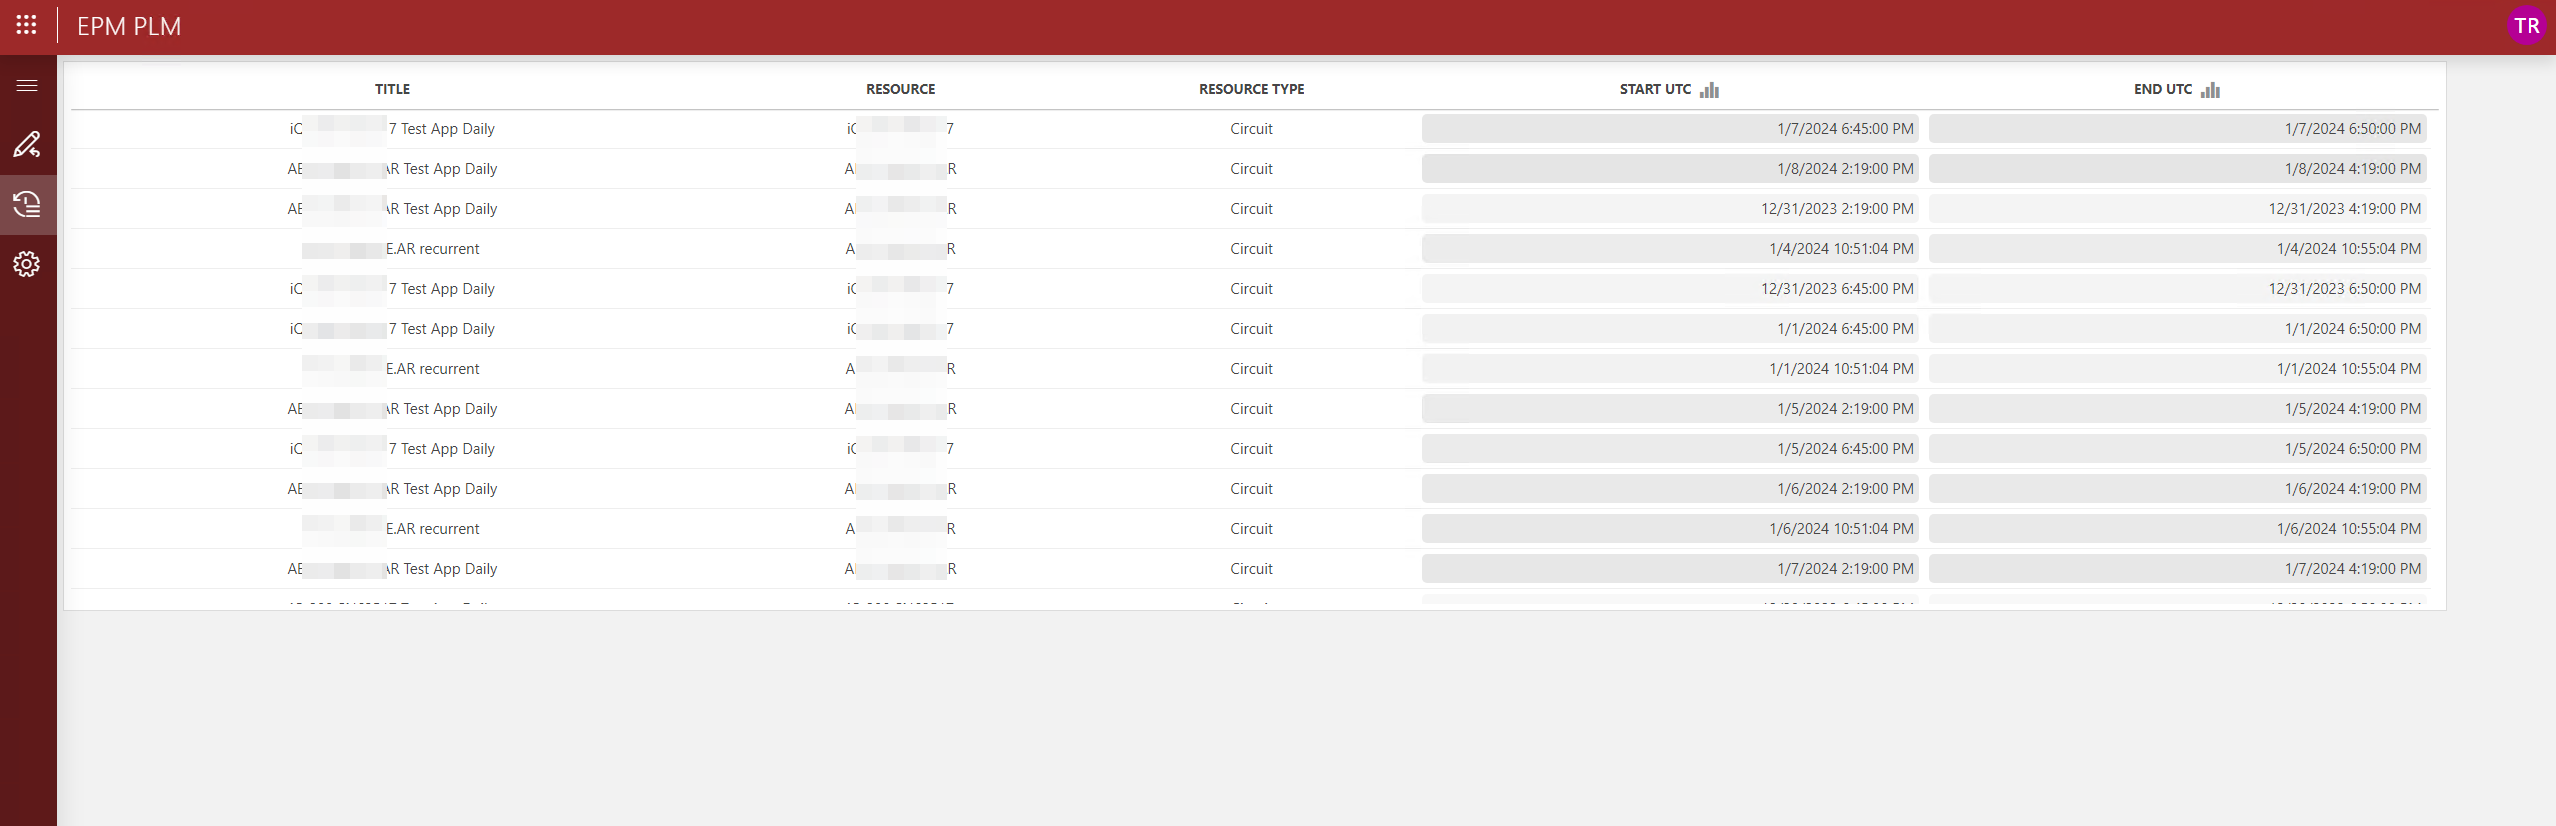Click the recurrent title in the 1/6/2024 row
The width and height of the screenshot is (2556, 826).
[x=392, y=529]
